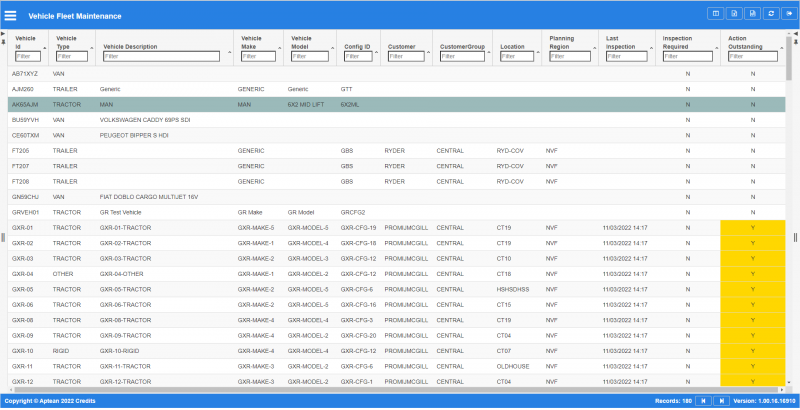Click right panel splitter grip handle
The height and width of the screenshot is (410, 800).
pos(795,237)
